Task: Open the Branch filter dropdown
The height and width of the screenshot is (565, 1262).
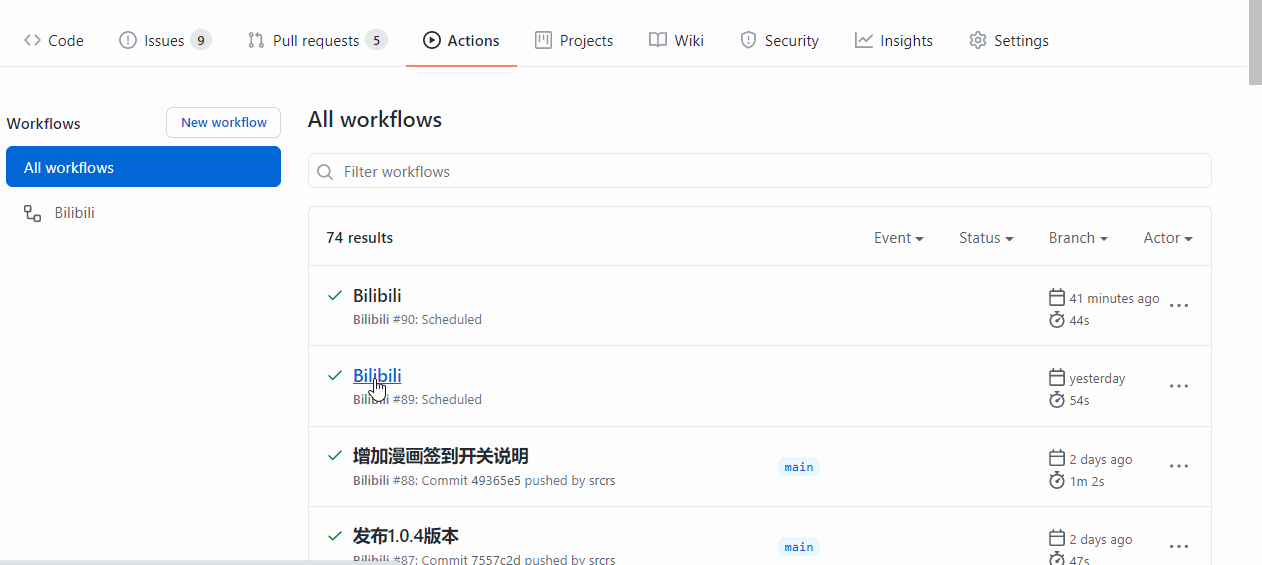Action: point(1078,238)
